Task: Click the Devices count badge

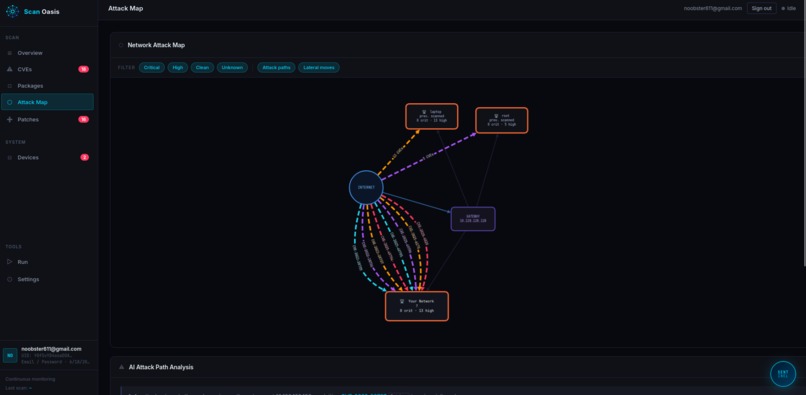Action: (84, 157)
